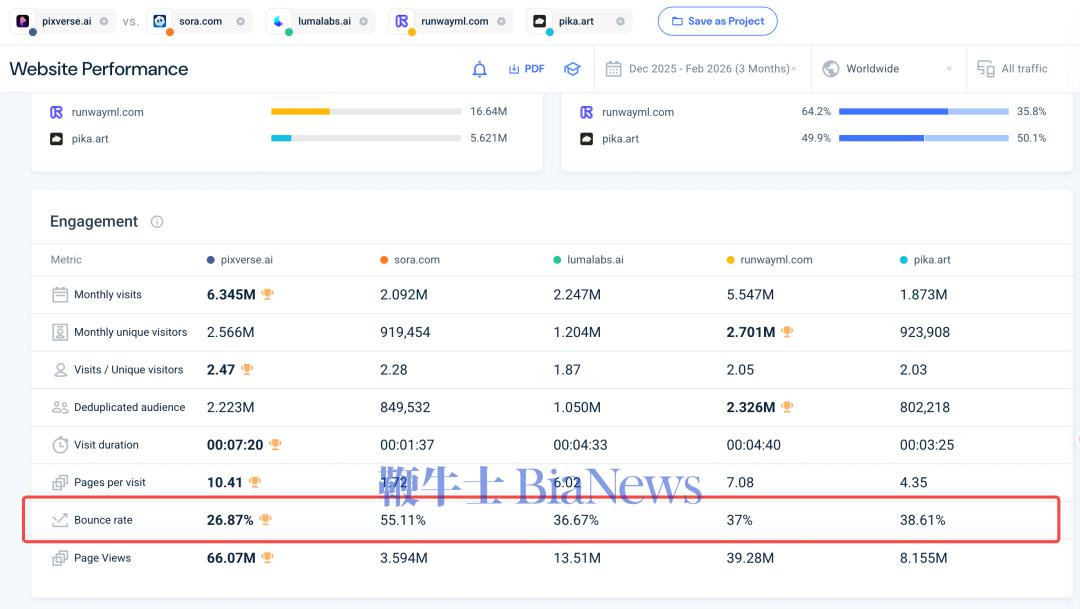1080x609 pixels.
Task: Expand the Worldwide country dropdown
Action: click(x=885, y=69)
